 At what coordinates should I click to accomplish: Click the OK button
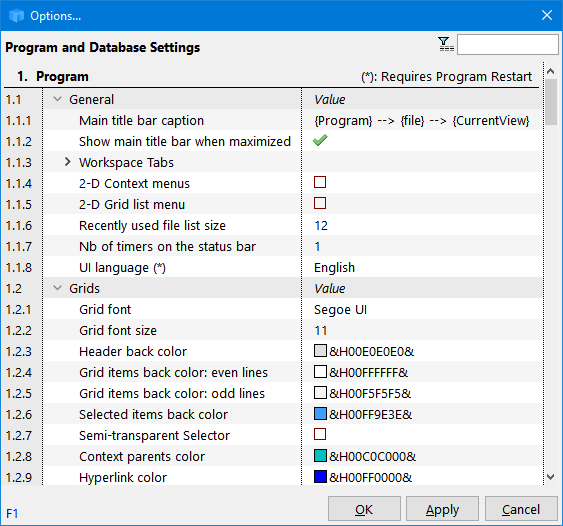(364, 509)
